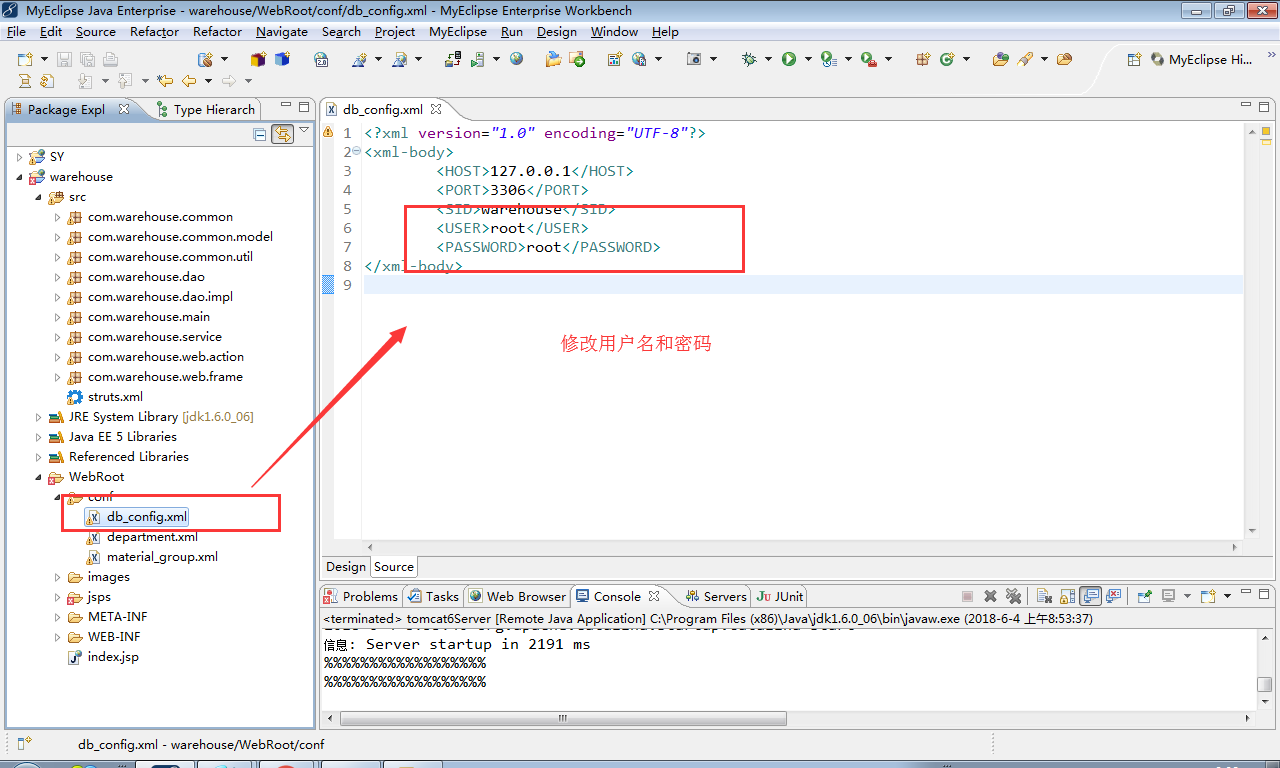Switch to the Design view of db_config.xml
Screen dimensions: 1280x768
pyautogui.click(x=345, y=566)
